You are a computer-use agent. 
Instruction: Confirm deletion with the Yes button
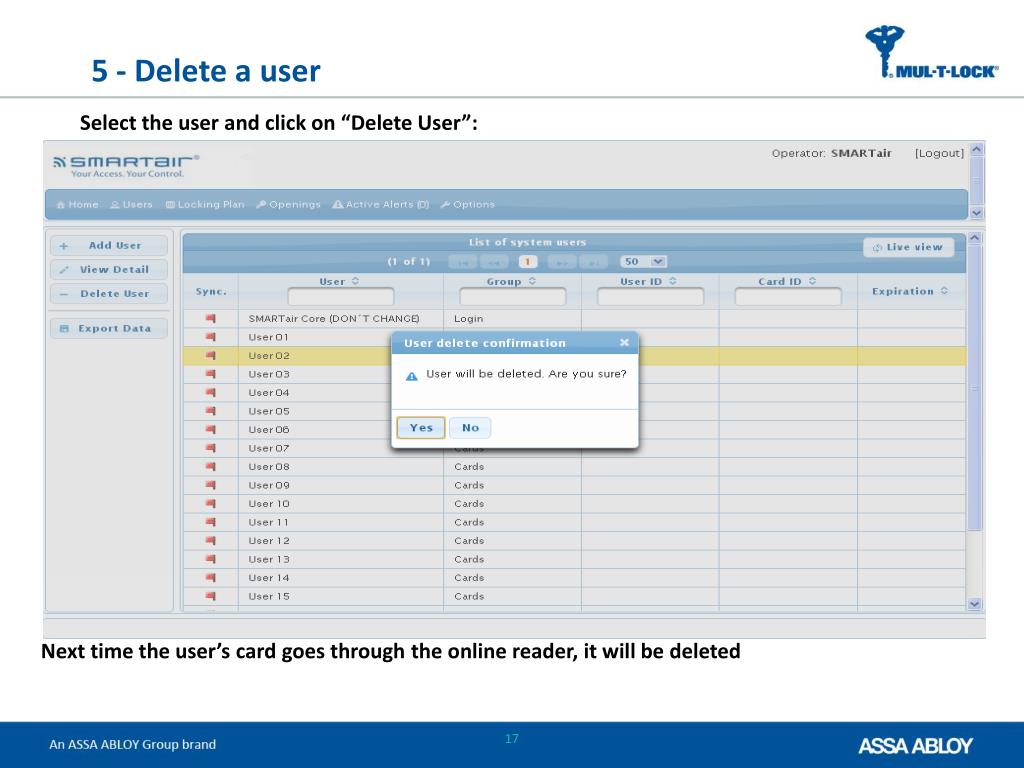click(x=421, y=428)
